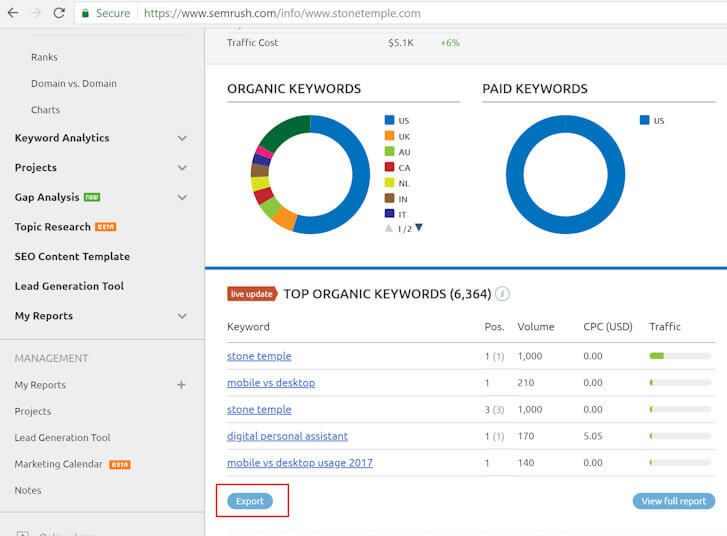Open Lead Generation Tool under Management
The width and height of the screenshot is (727, 536).
[62, 437]
